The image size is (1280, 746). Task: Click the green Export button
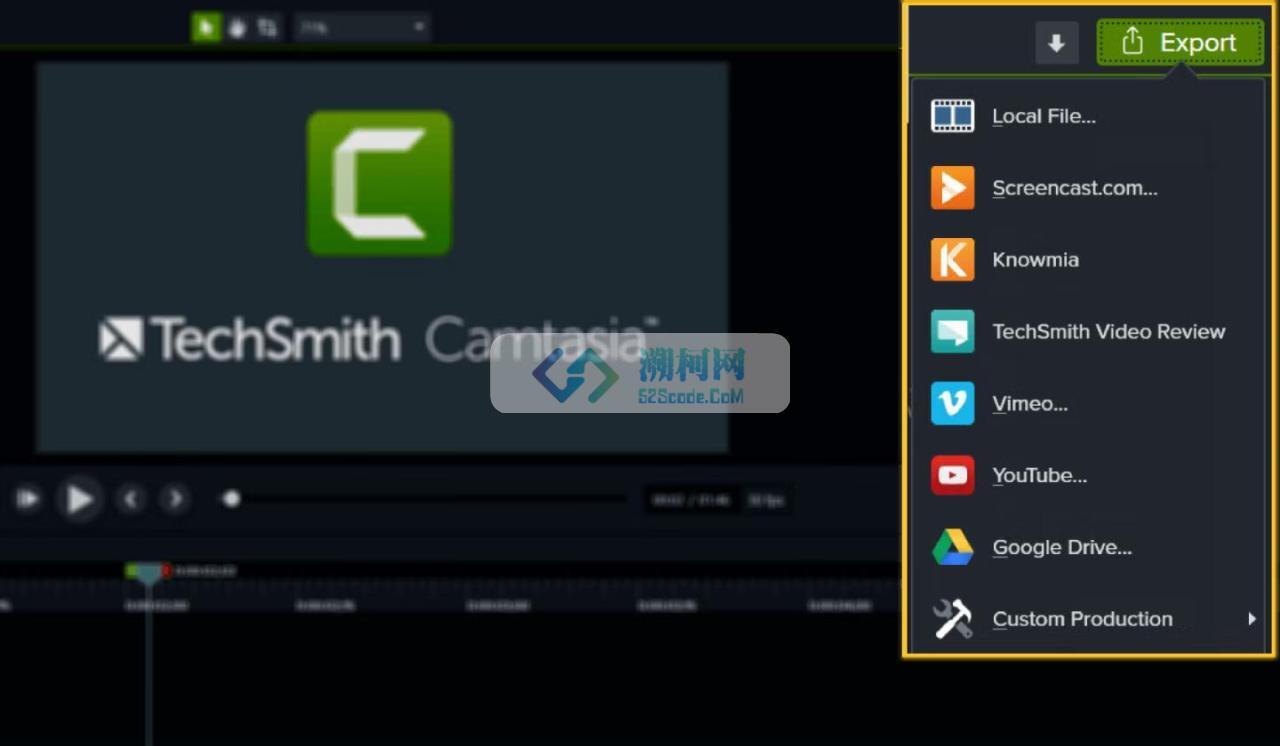coord(1180,43)
